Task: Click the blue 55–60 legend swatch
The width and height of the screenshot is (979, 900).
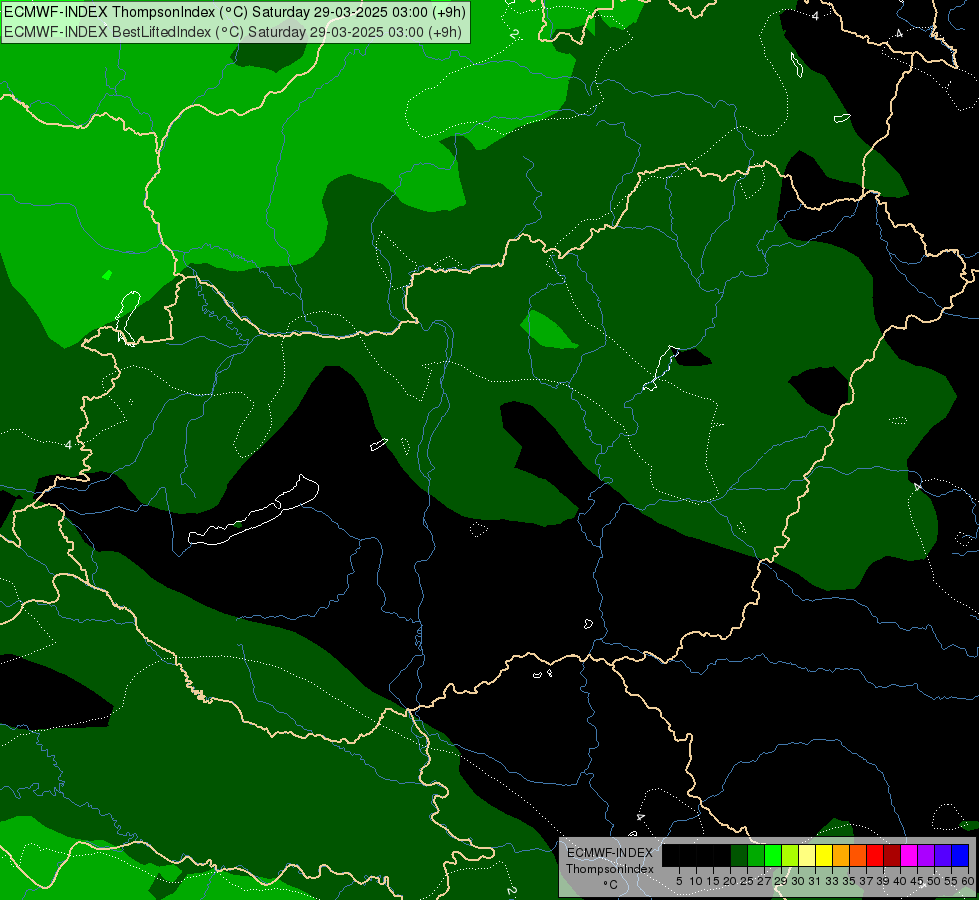Action: [960, 855]
